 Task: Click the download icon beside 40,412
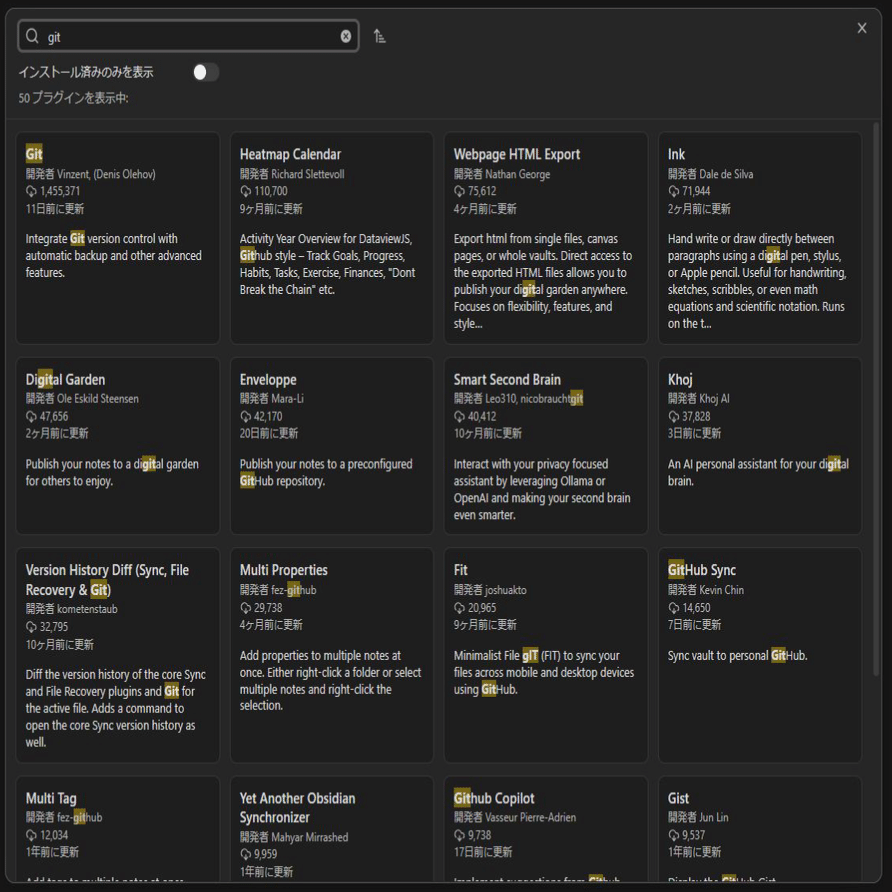tap(459, 416)
